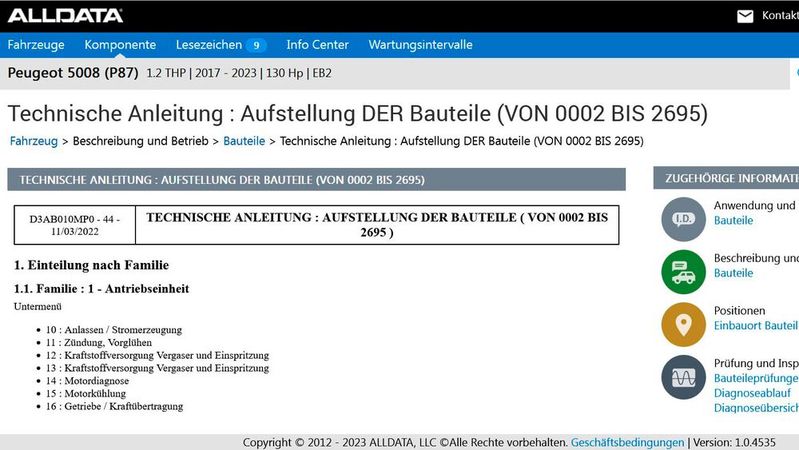Click the Untermenü label

38,307
